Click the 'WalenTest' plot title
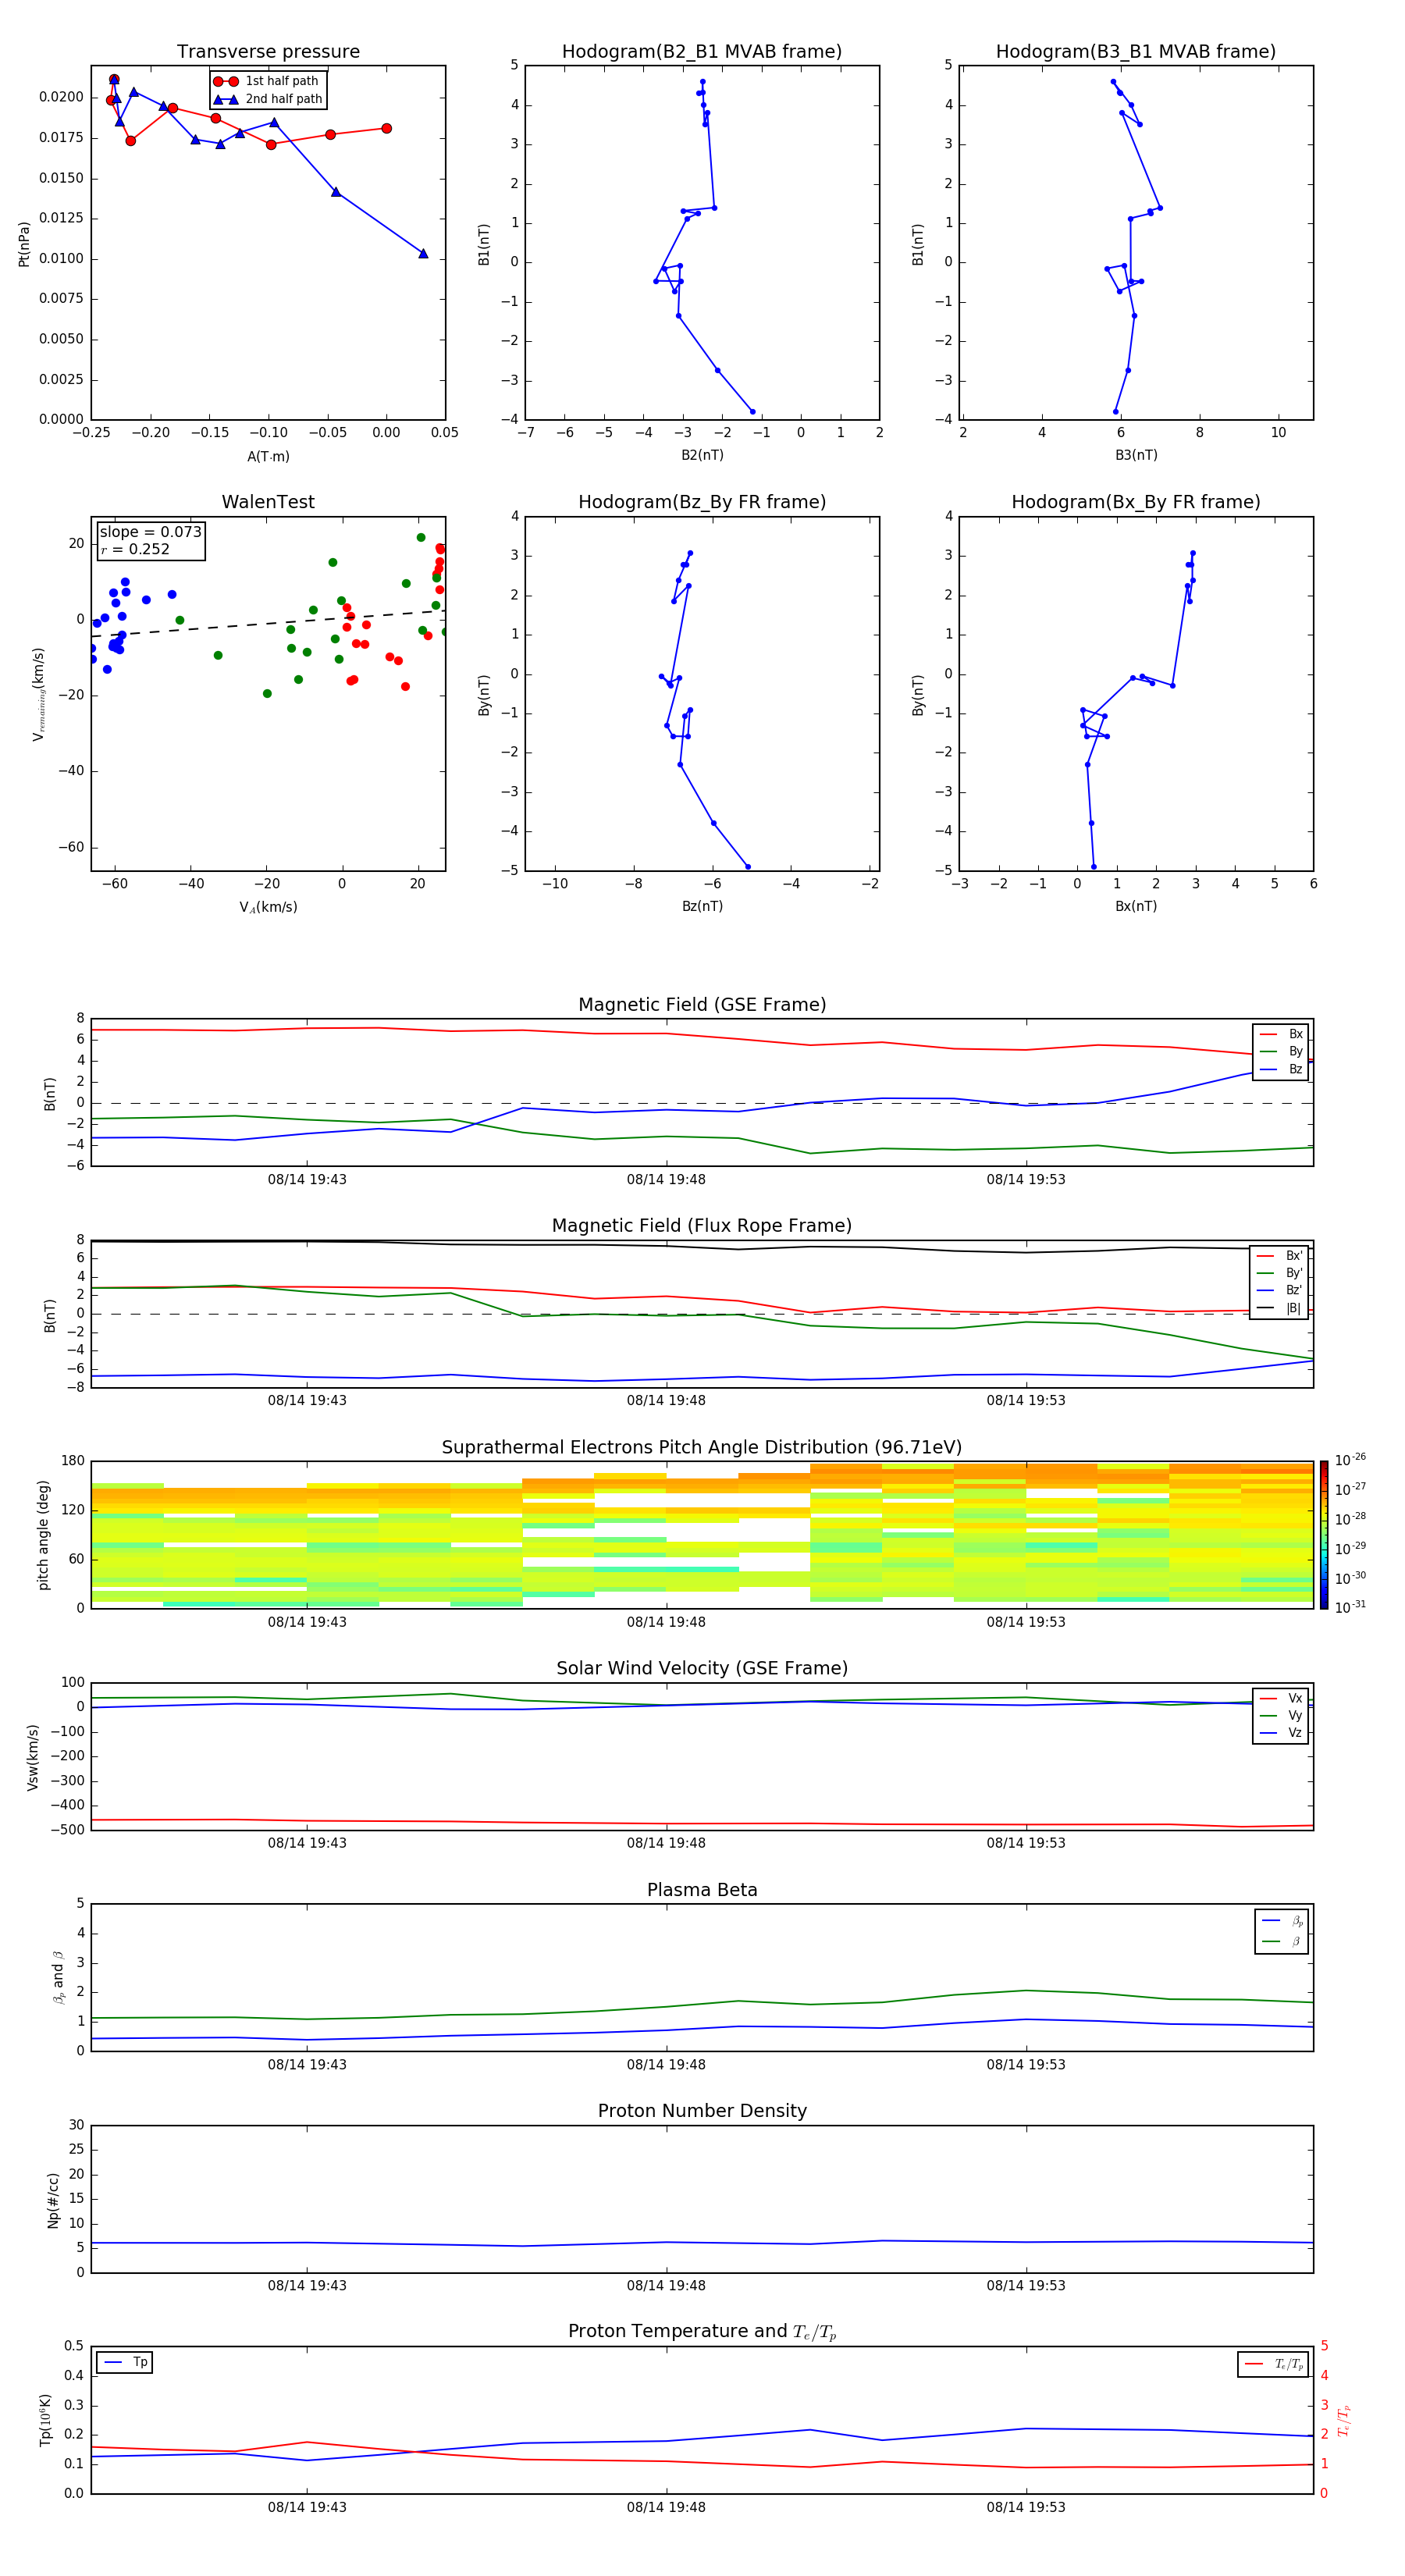Viewport: 1405px width, 2576px height. (268, 502)
